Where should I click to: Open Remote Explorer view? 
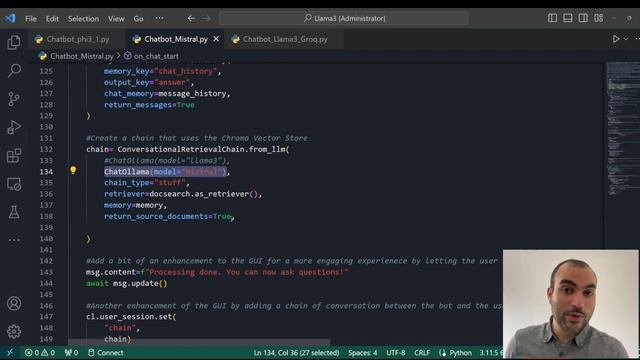pos(14,184)
